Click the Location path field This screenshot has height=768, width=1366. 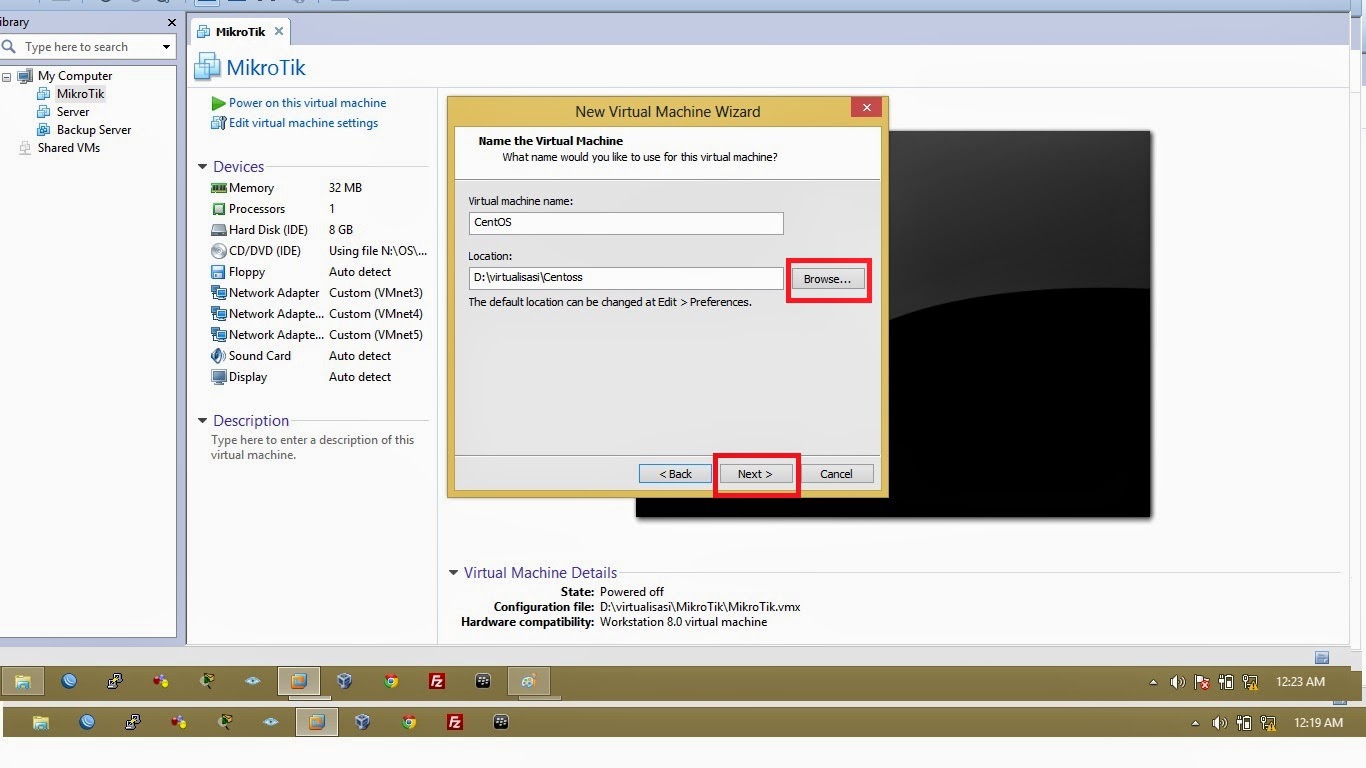[626, 278]
